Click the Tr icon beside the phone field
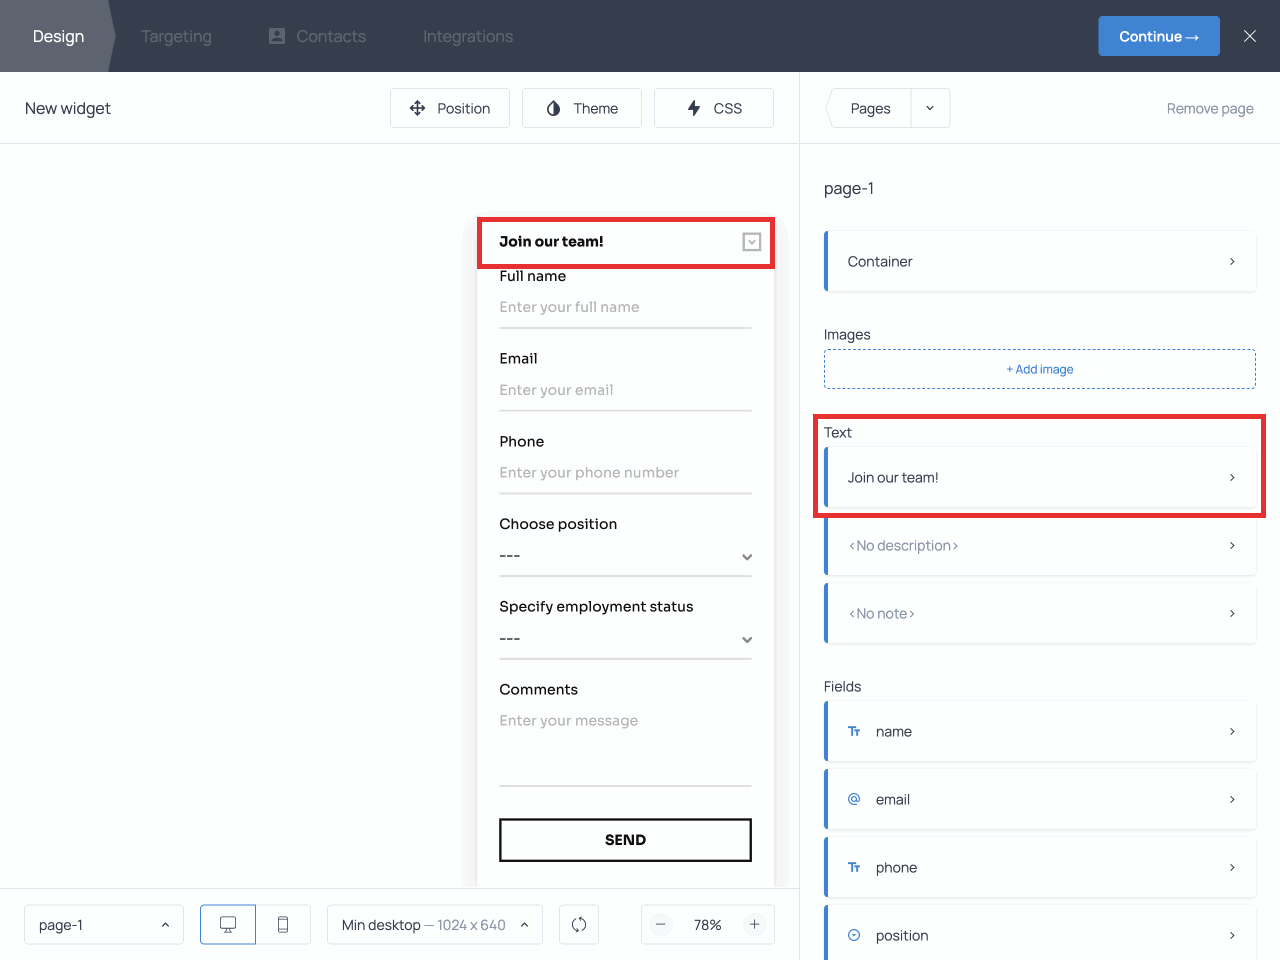Viewport: 1280px width, 960px height. coord(853,867)
